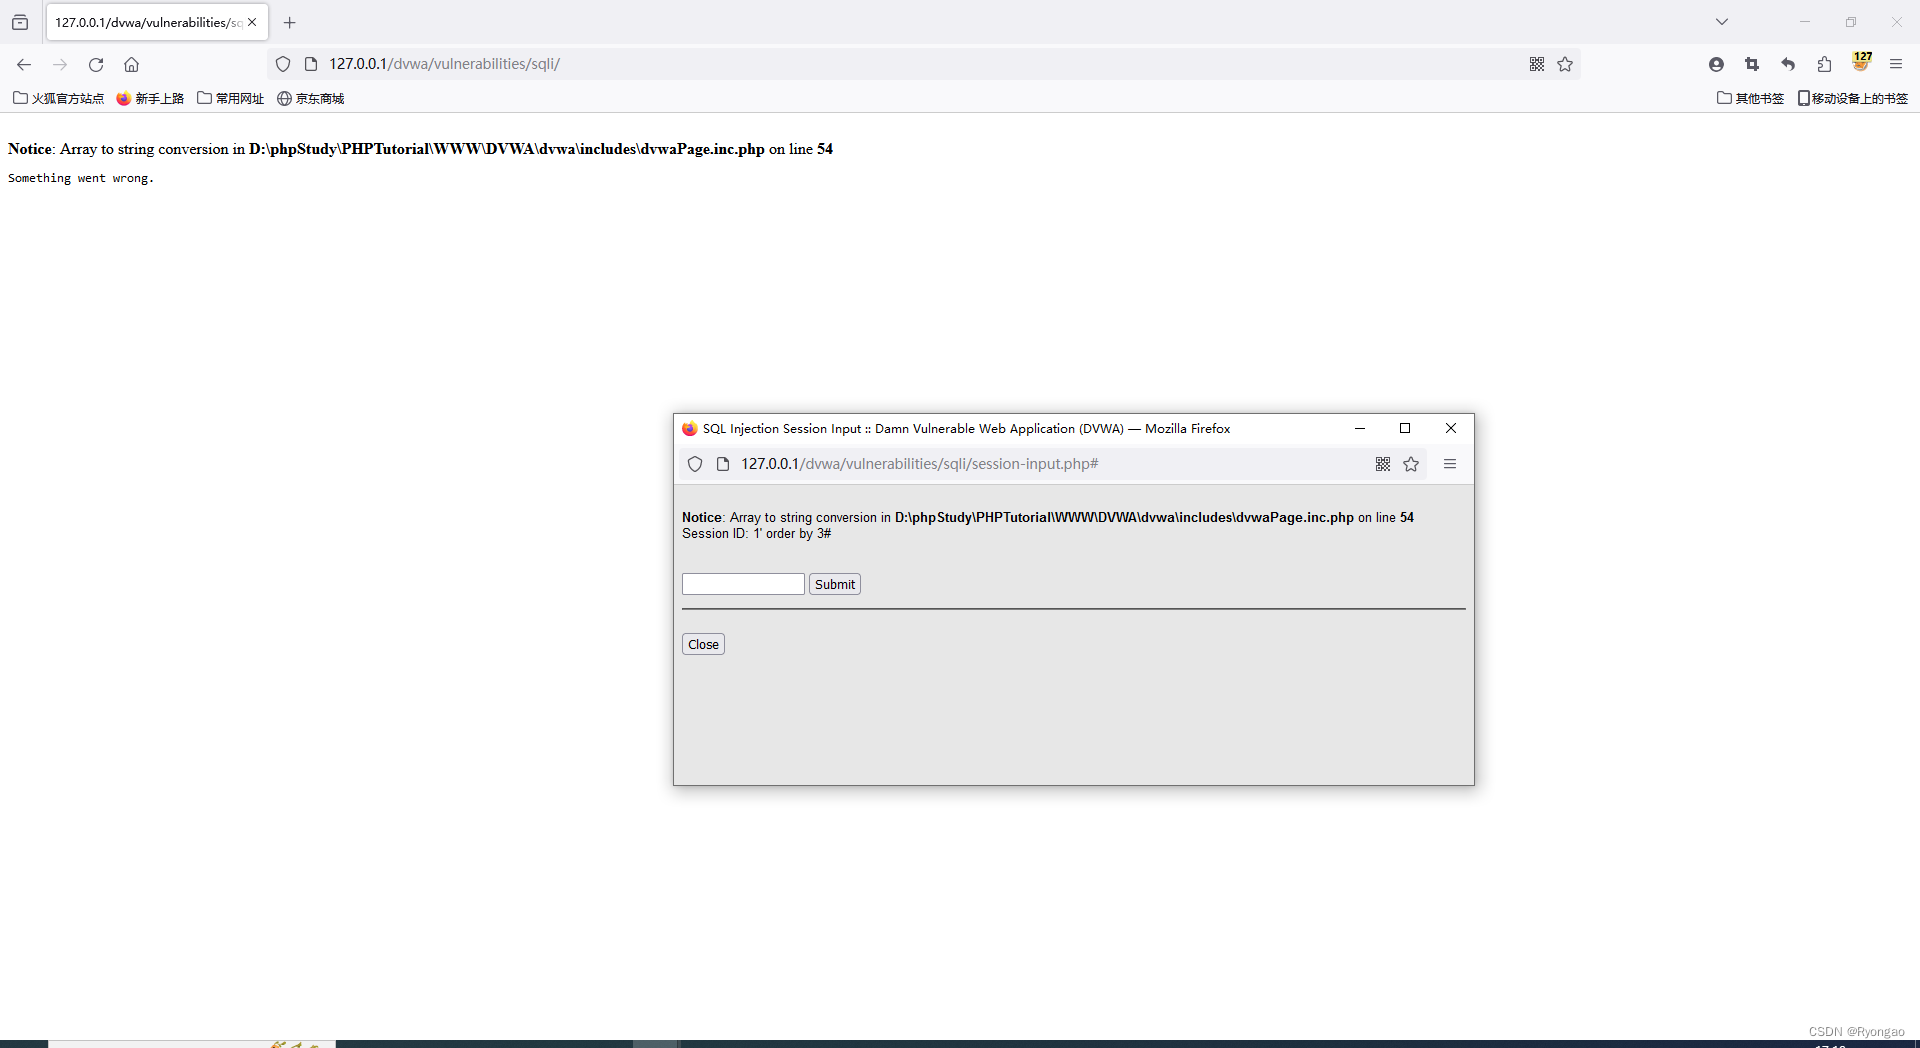Image resolution: width=1920 pixels, height=1048 pixels.
Task: Click the Session ID text input field
Action: coord(743,584)
